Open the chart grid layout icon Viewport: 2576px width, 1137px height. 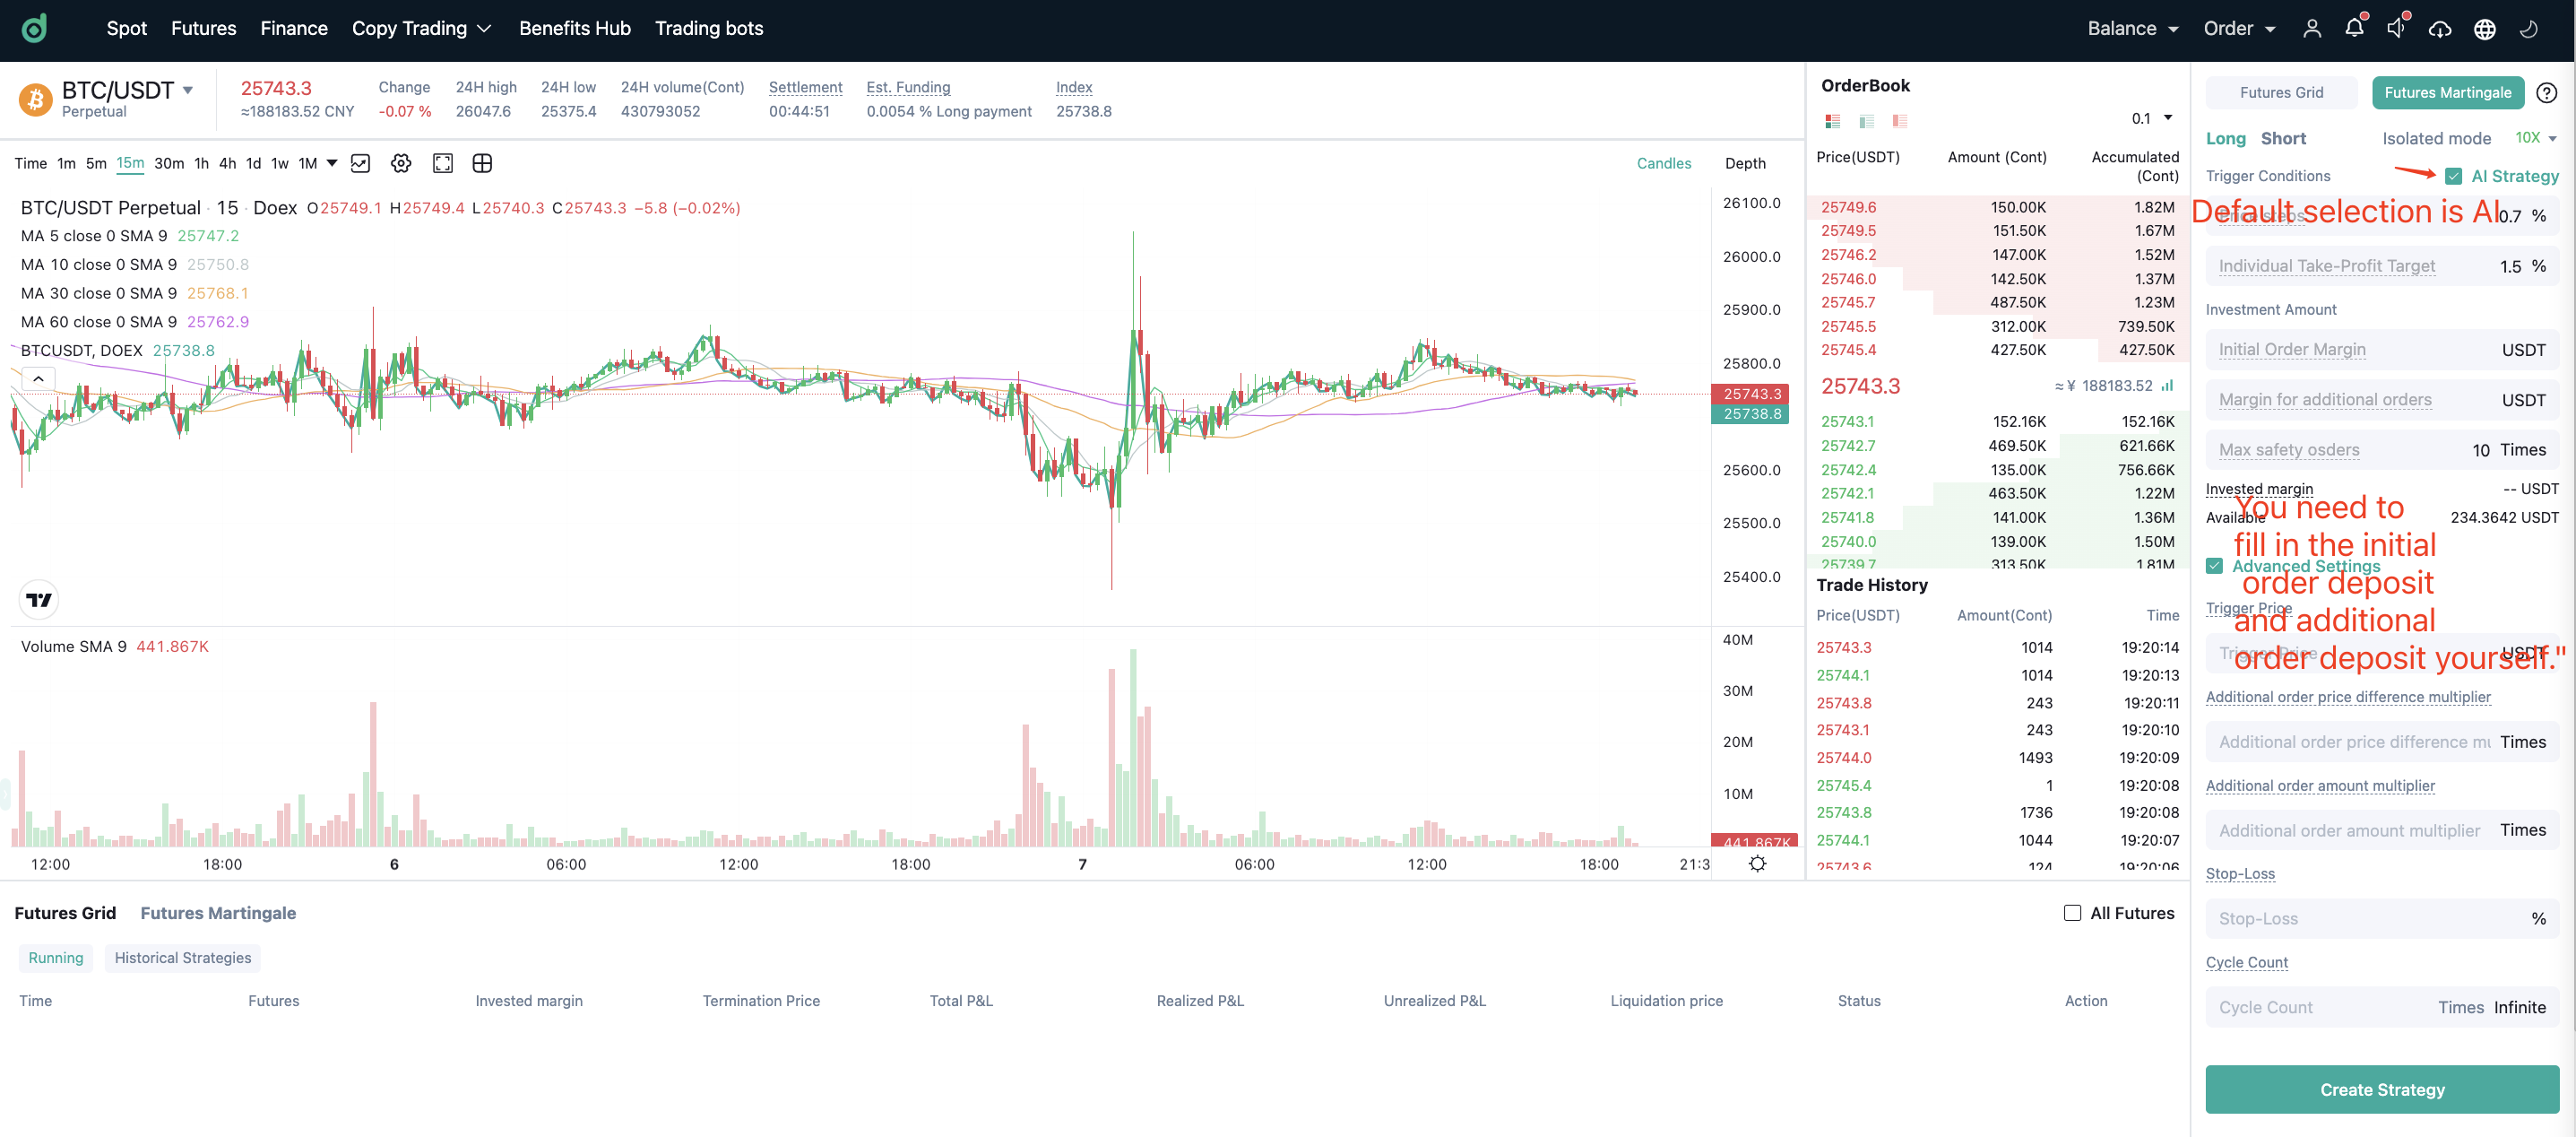(x=482, y=163)
